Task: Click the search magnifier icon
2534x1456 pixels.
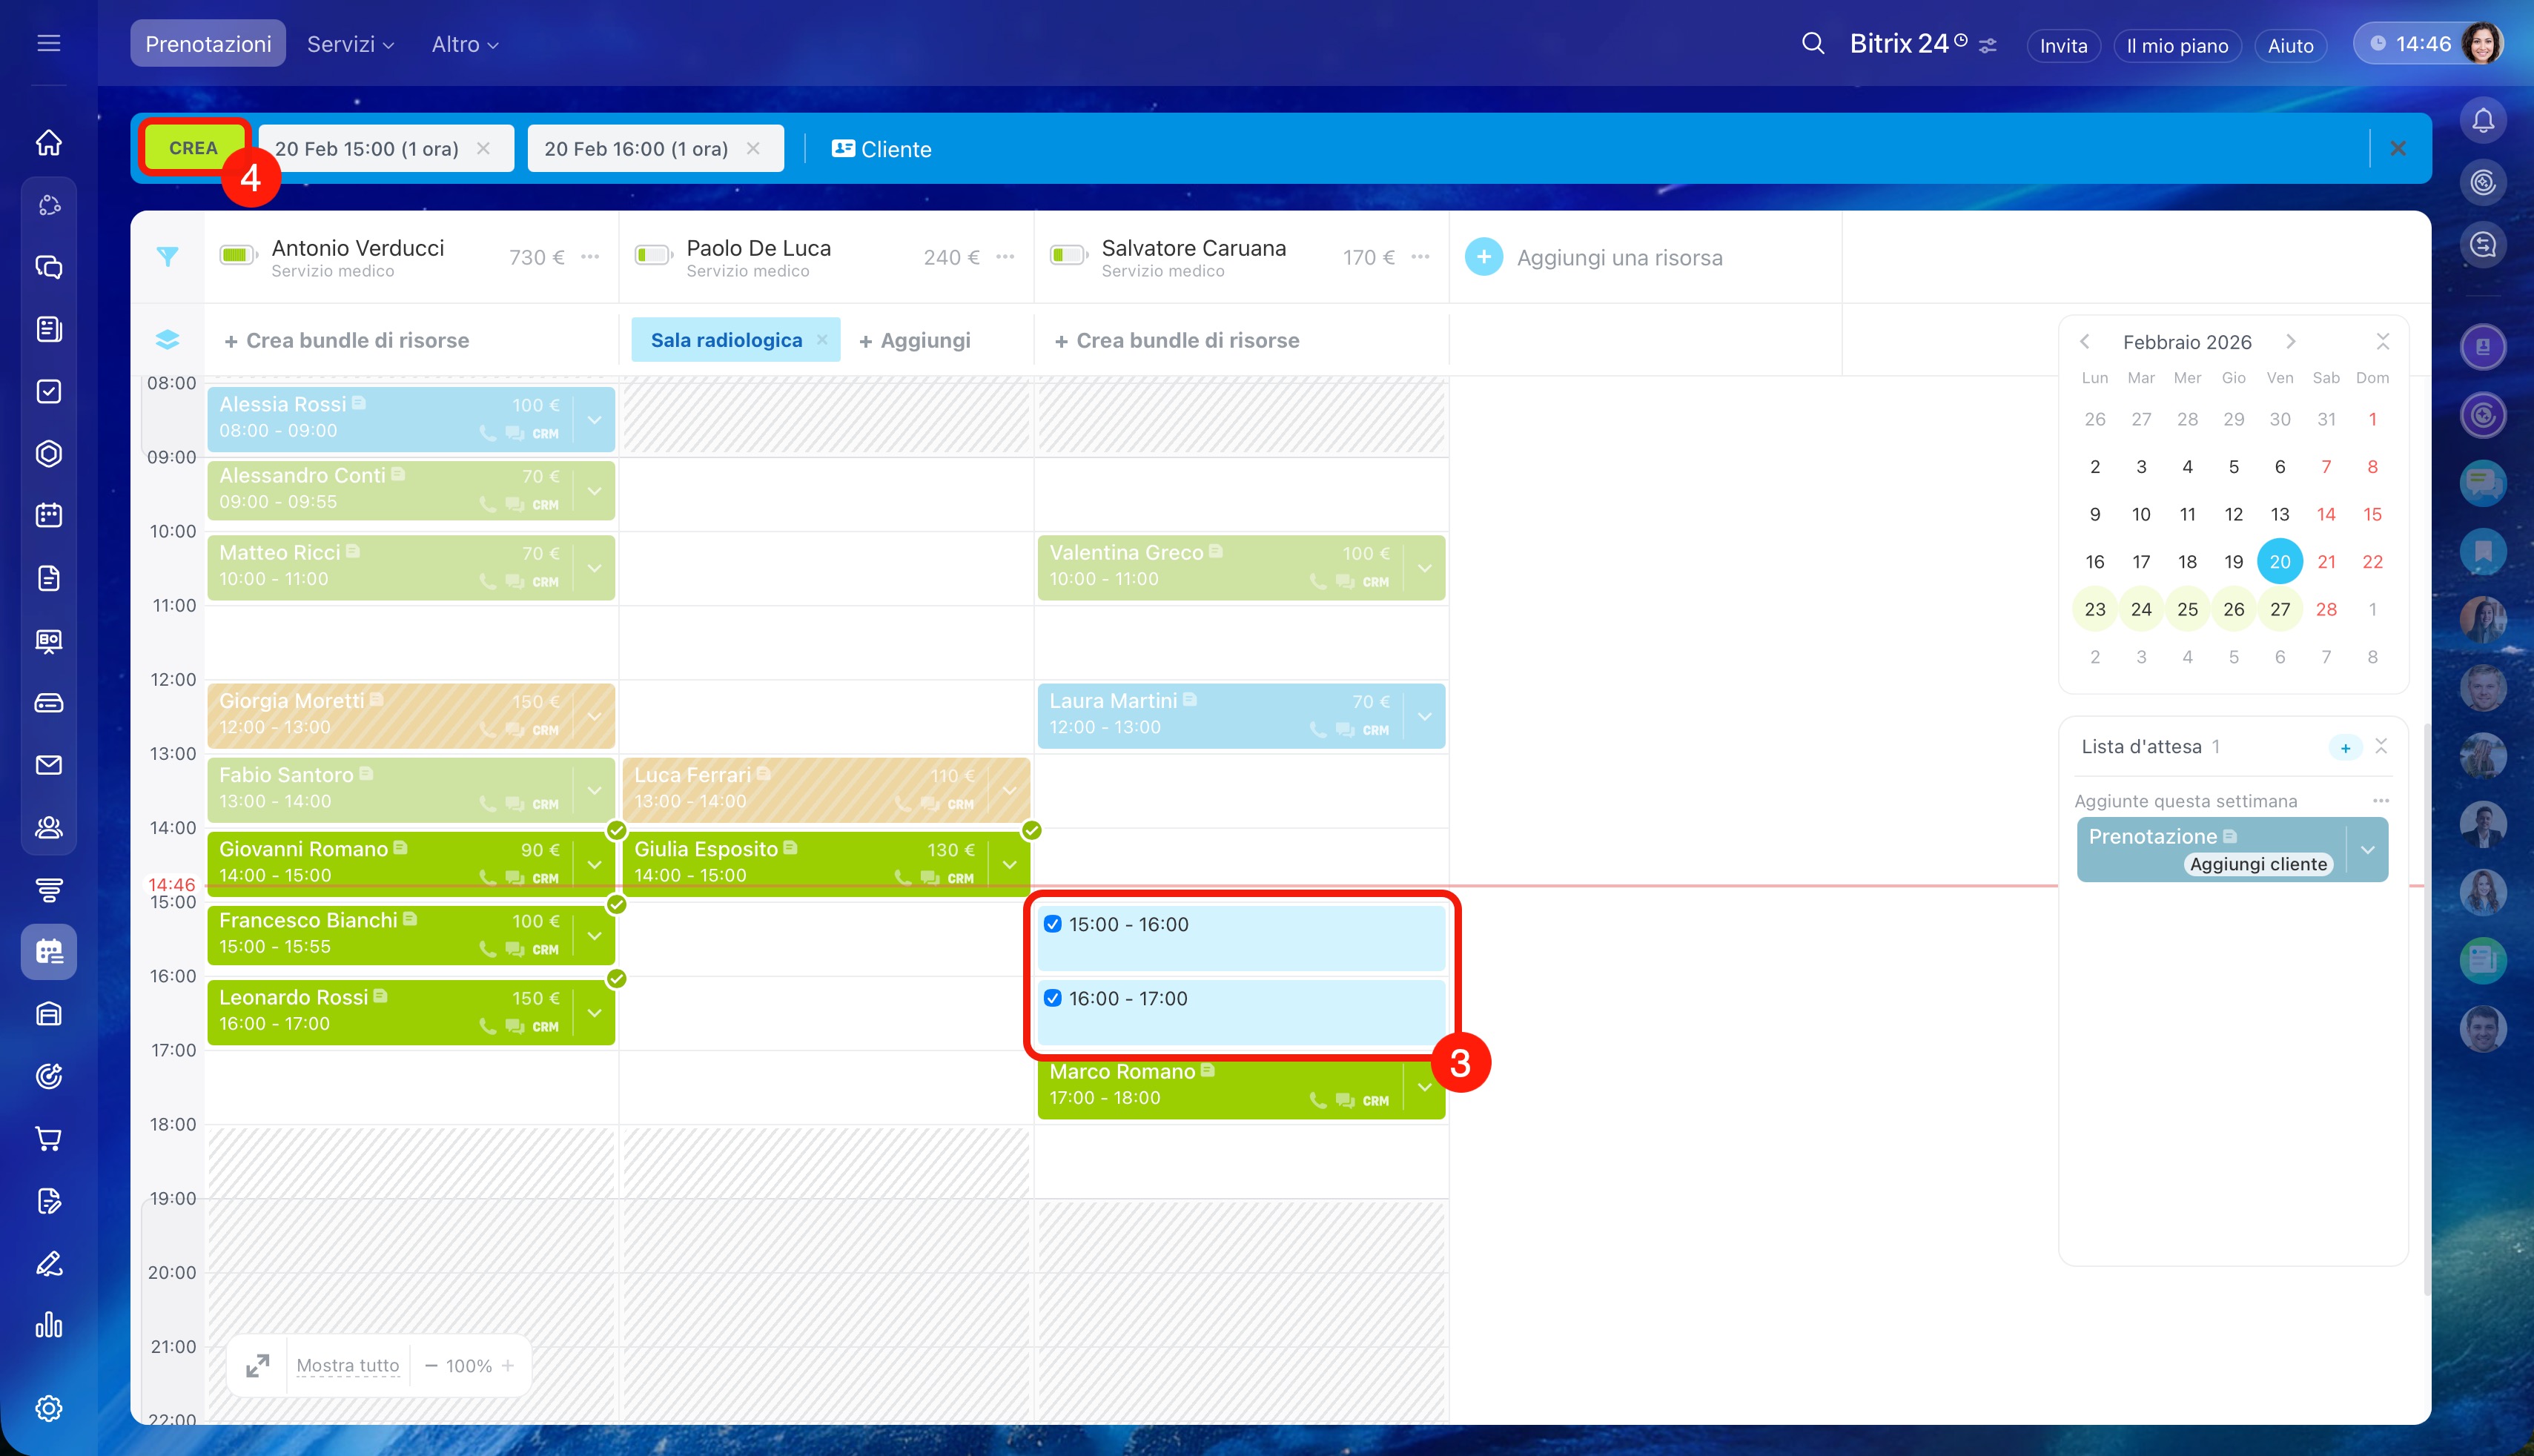Action: click(x=1813, y=44)
